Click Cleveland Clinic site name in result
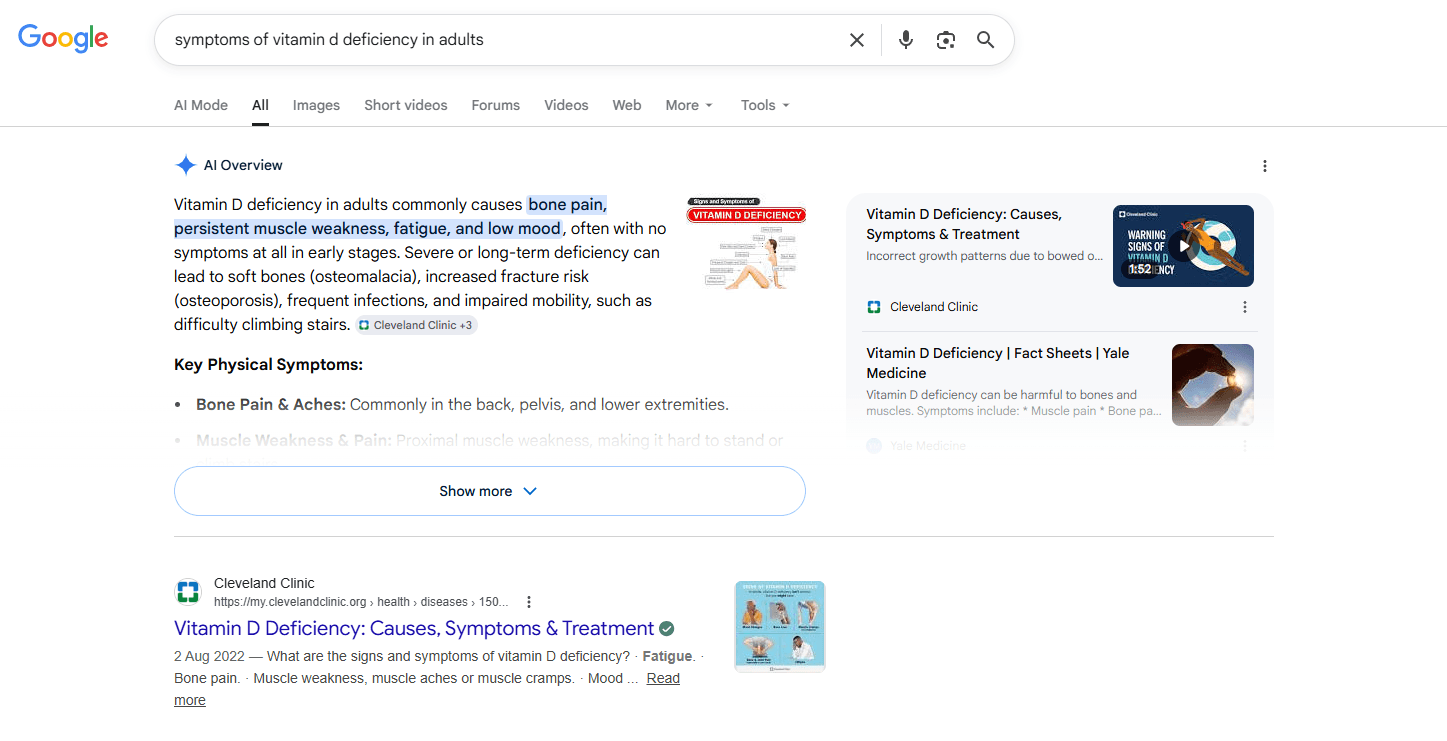 point(264,583)
